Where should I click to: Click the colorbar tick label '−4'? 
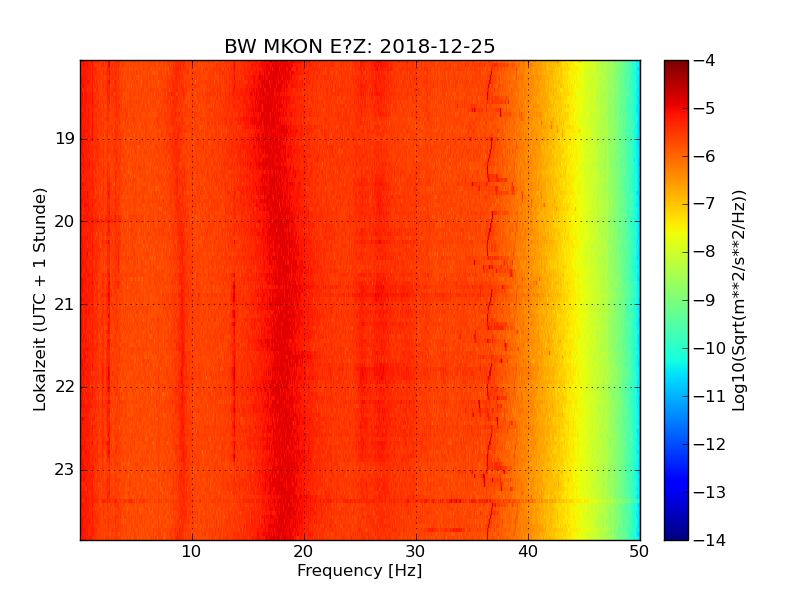705,61
